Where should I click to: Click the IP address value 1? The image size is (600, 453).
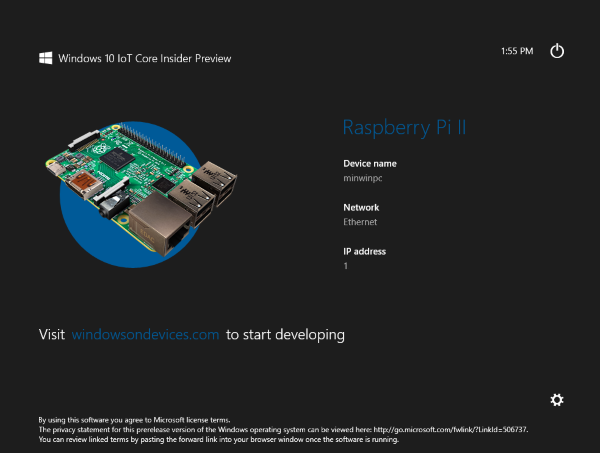pyautogui.click(x=346, y=266)
